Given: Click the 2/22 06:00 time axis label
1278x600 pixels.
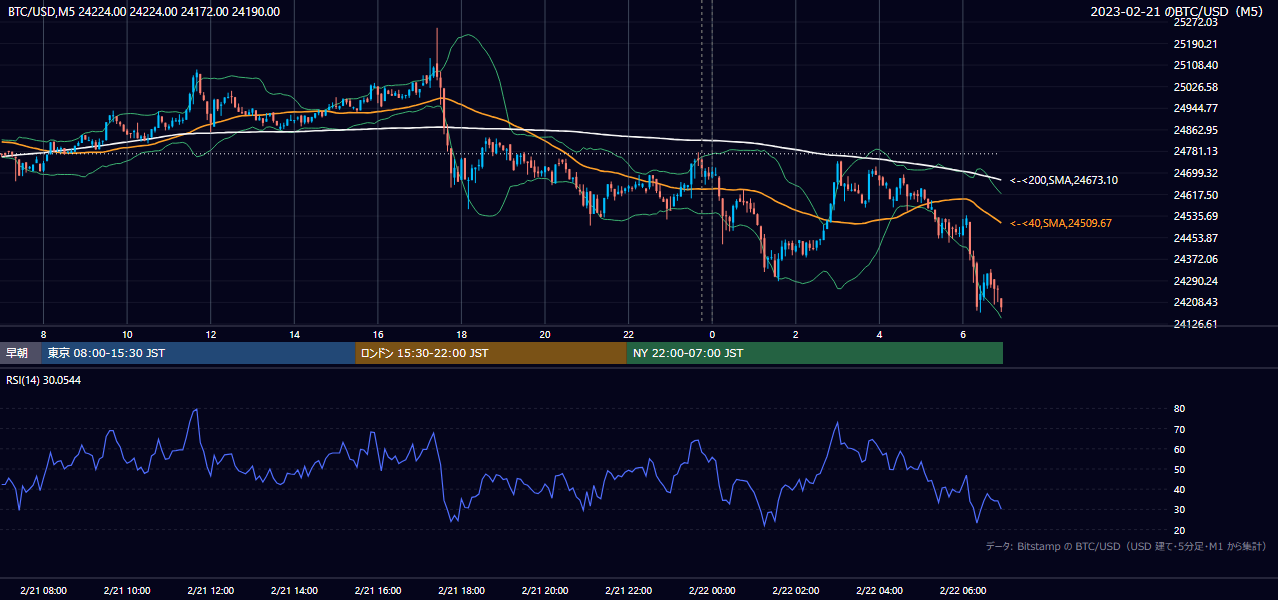Looking at the screenshot, I should click(962, 591).
